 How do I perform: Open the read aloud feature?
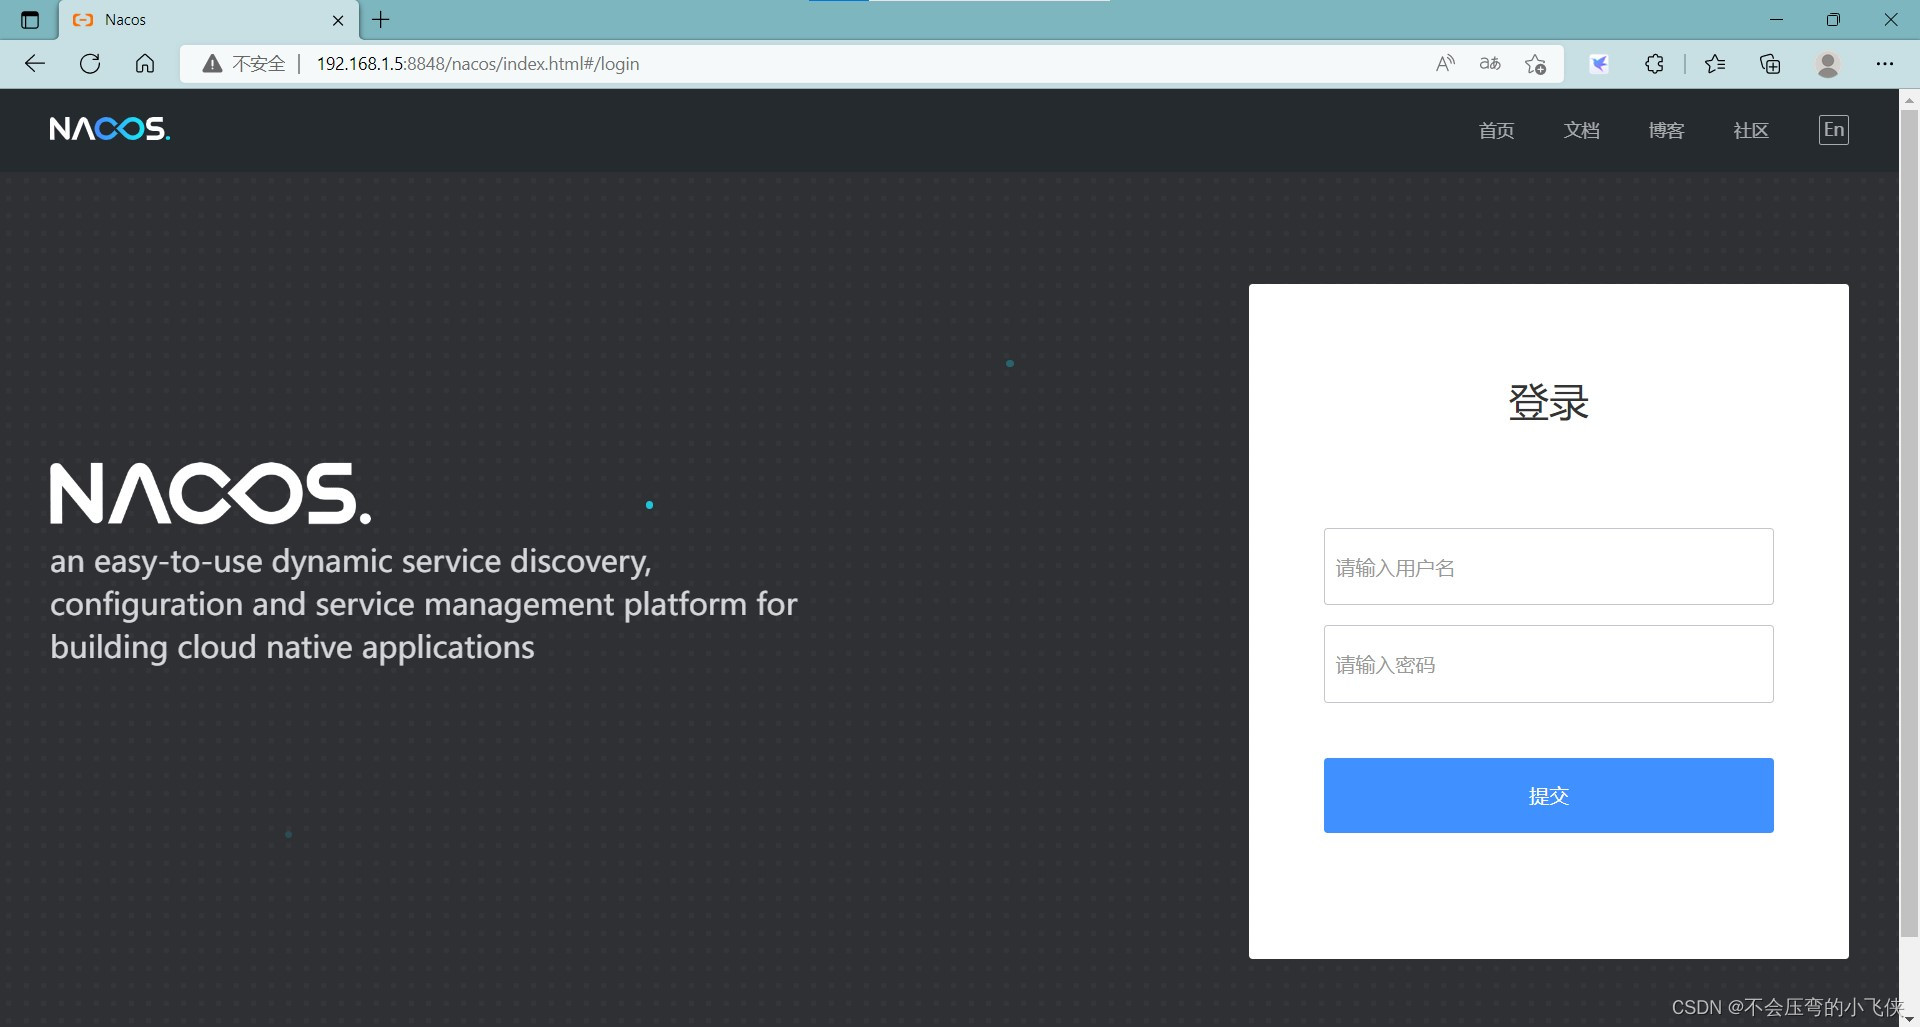[x=1445, y=64]
